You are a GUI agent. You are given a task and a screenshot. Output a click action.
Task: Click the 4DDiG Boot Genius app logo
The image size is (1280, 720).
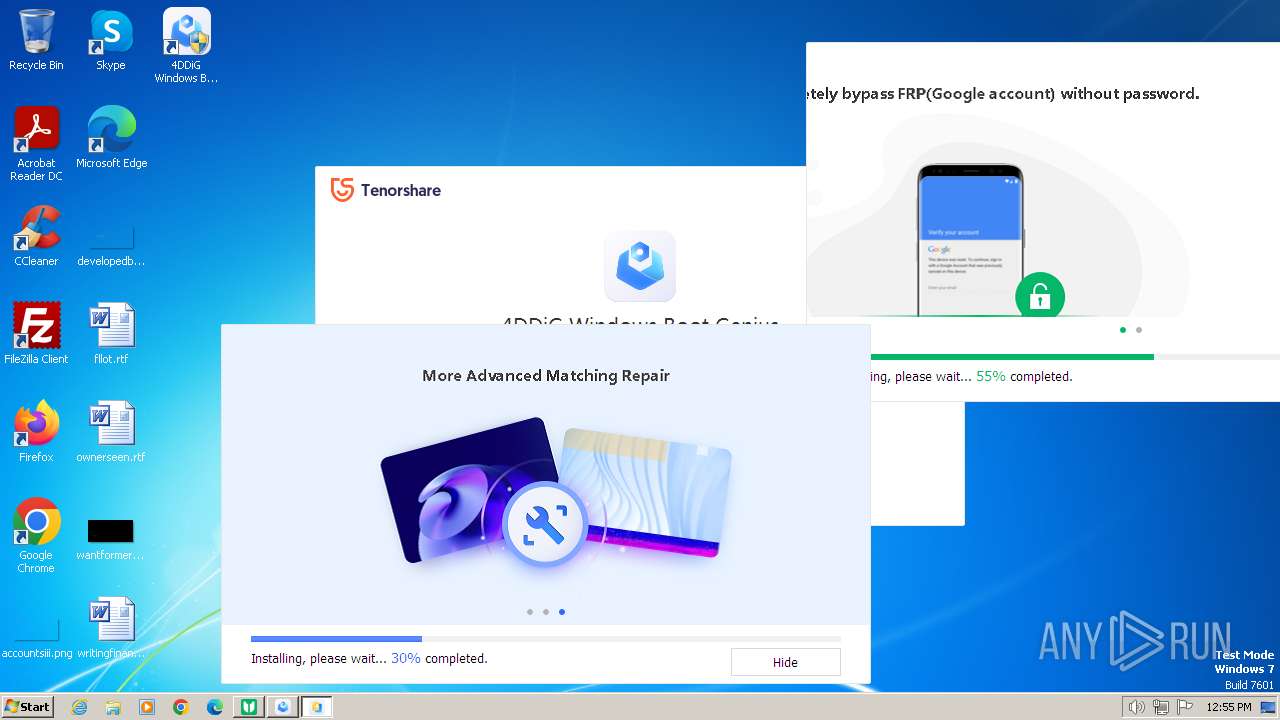coord(640,266)
